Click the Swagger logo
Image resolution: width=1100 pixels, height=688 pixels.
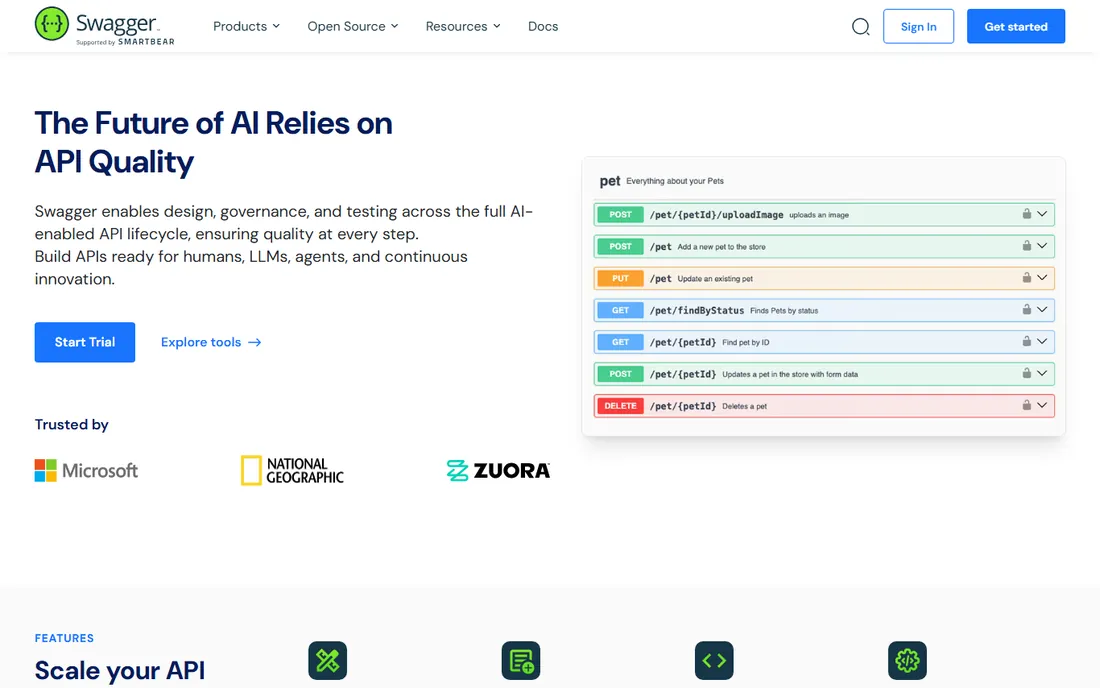pos(105,26)
